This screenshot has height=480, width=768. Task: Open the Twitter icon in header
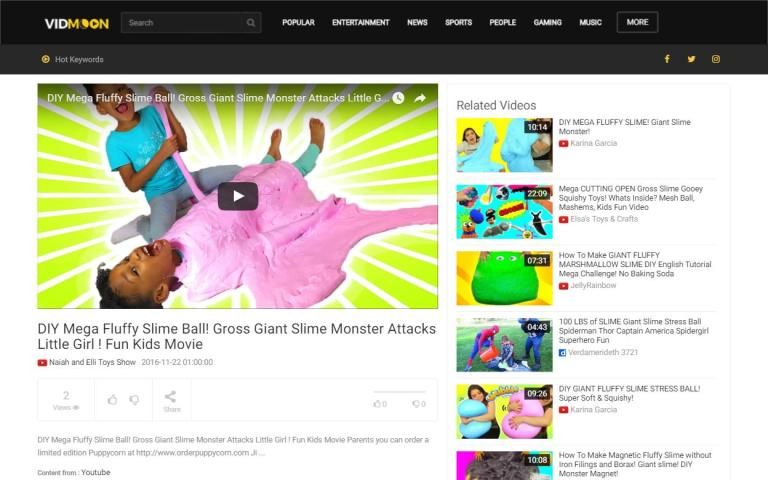691,59
